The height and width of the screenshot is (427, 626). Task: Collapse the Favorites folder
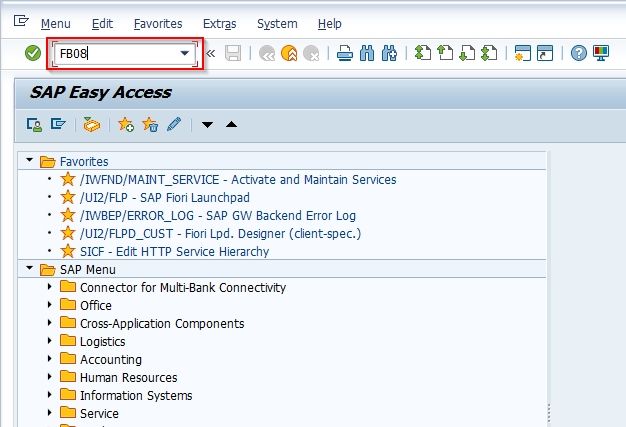tap(30, 160)
